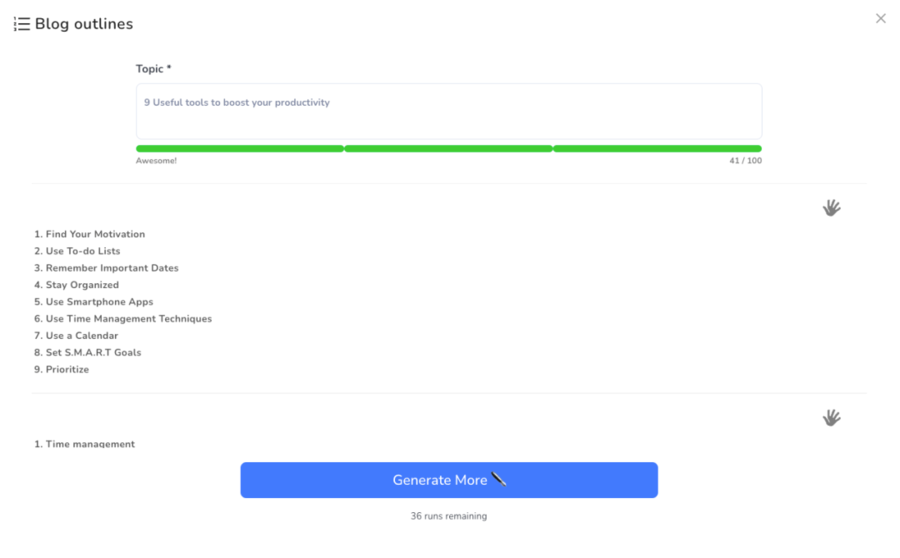Click the first green strength bar segment

pos(240,149)
